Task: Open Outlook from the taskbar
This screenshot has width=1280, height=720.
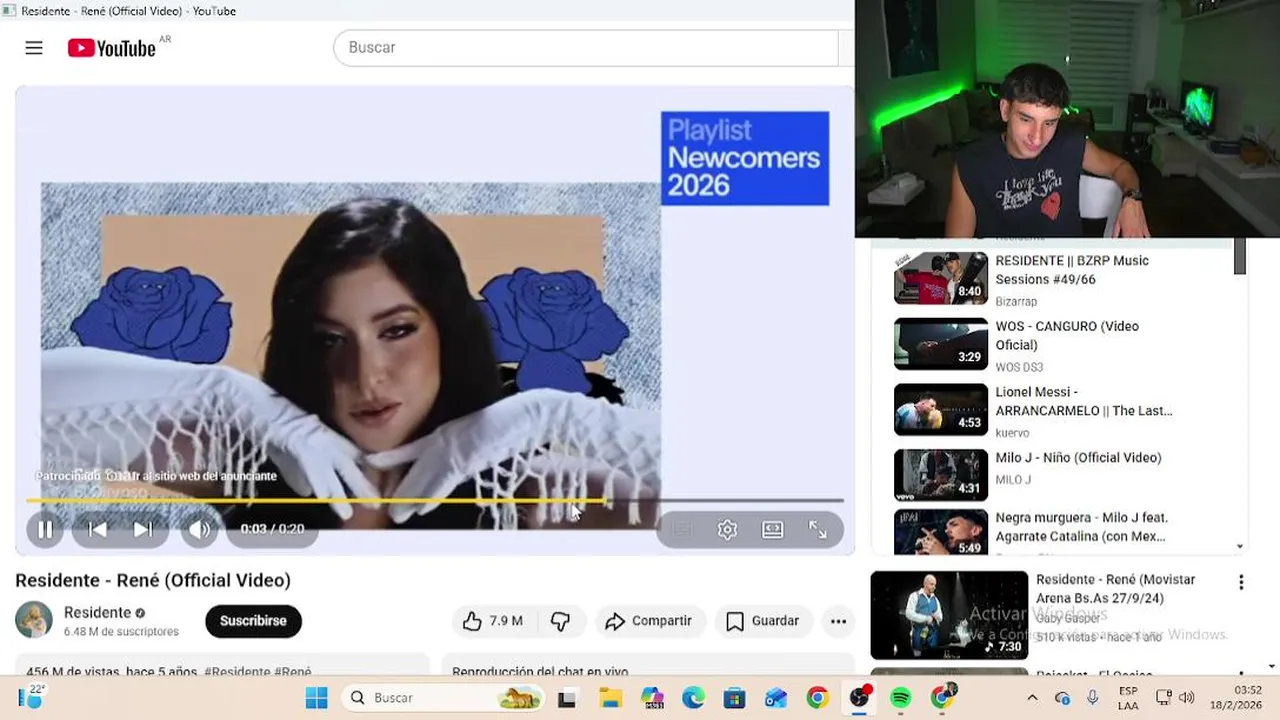Action: (x=776, y=698)
